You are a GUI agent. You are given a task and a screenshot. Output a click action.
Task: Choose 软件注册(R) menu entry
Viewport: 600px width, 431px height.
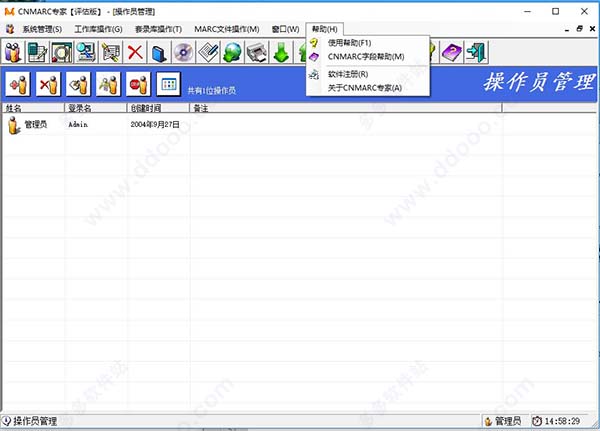pos(348,74)
